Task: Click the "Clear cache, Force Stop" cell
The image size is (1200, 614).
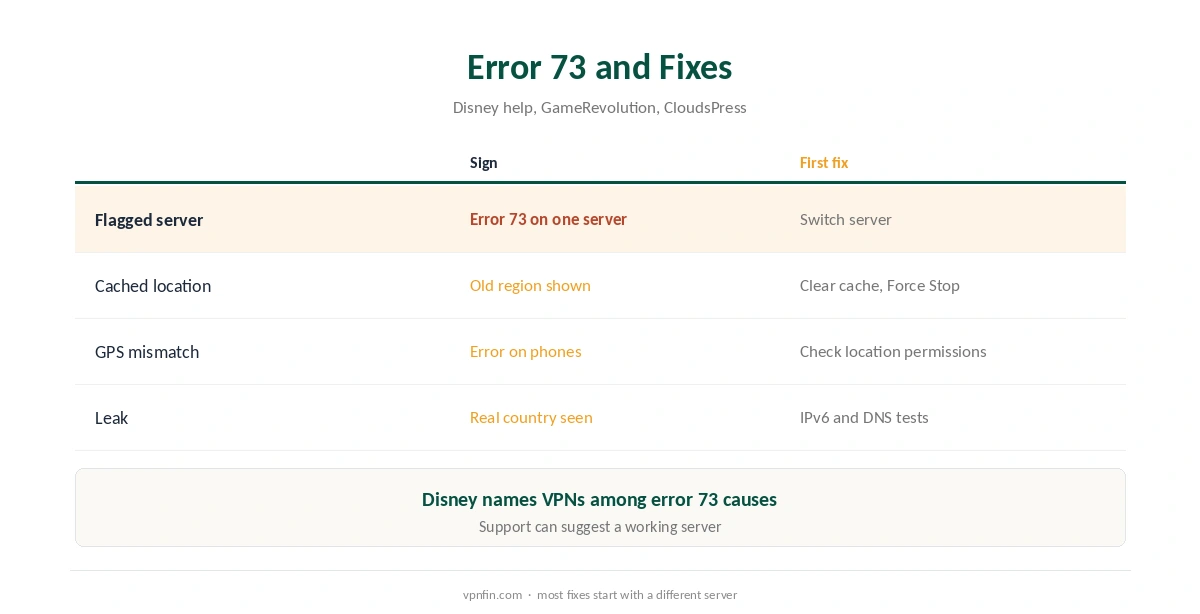Action: 879,285
